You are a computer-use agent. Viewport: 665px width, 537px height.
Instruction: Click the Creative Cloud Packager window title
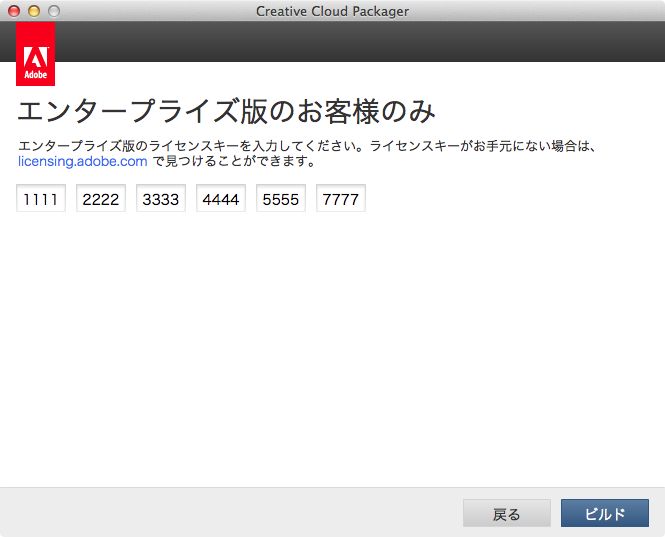332,11
